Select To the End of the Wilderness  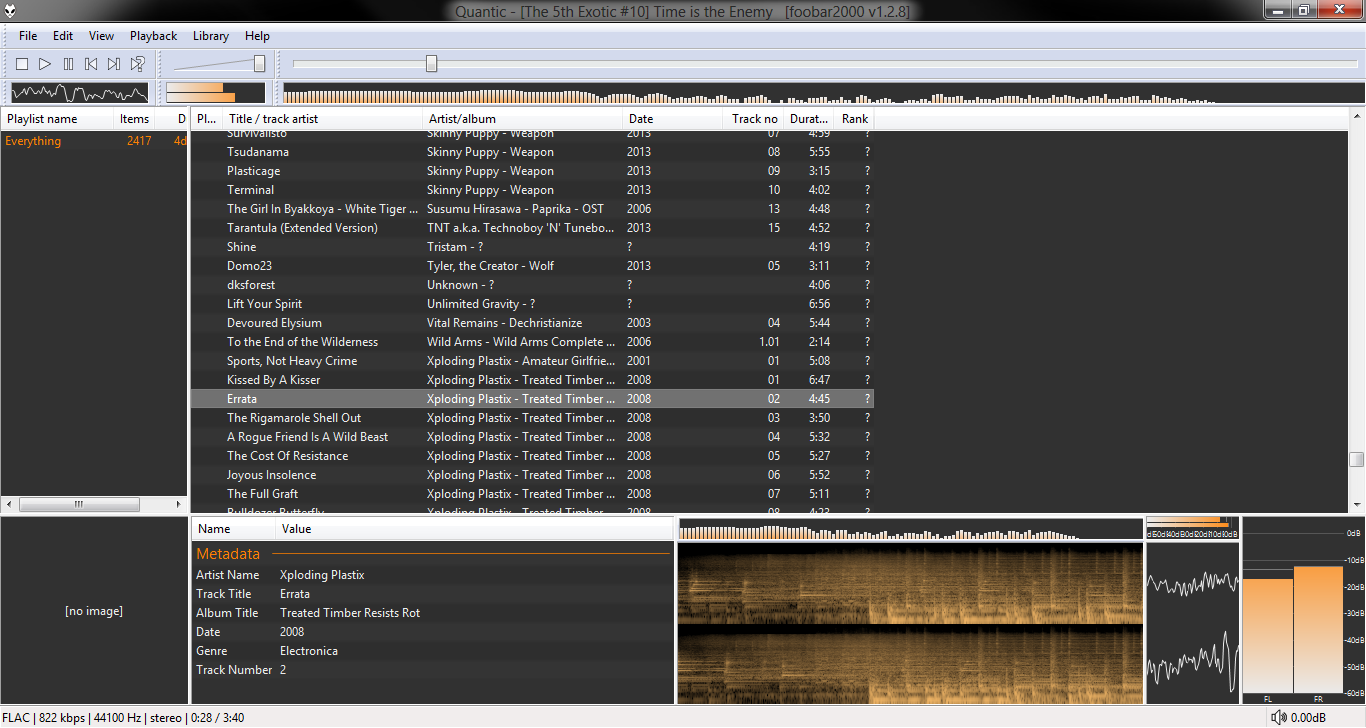[x=532, y=342]
